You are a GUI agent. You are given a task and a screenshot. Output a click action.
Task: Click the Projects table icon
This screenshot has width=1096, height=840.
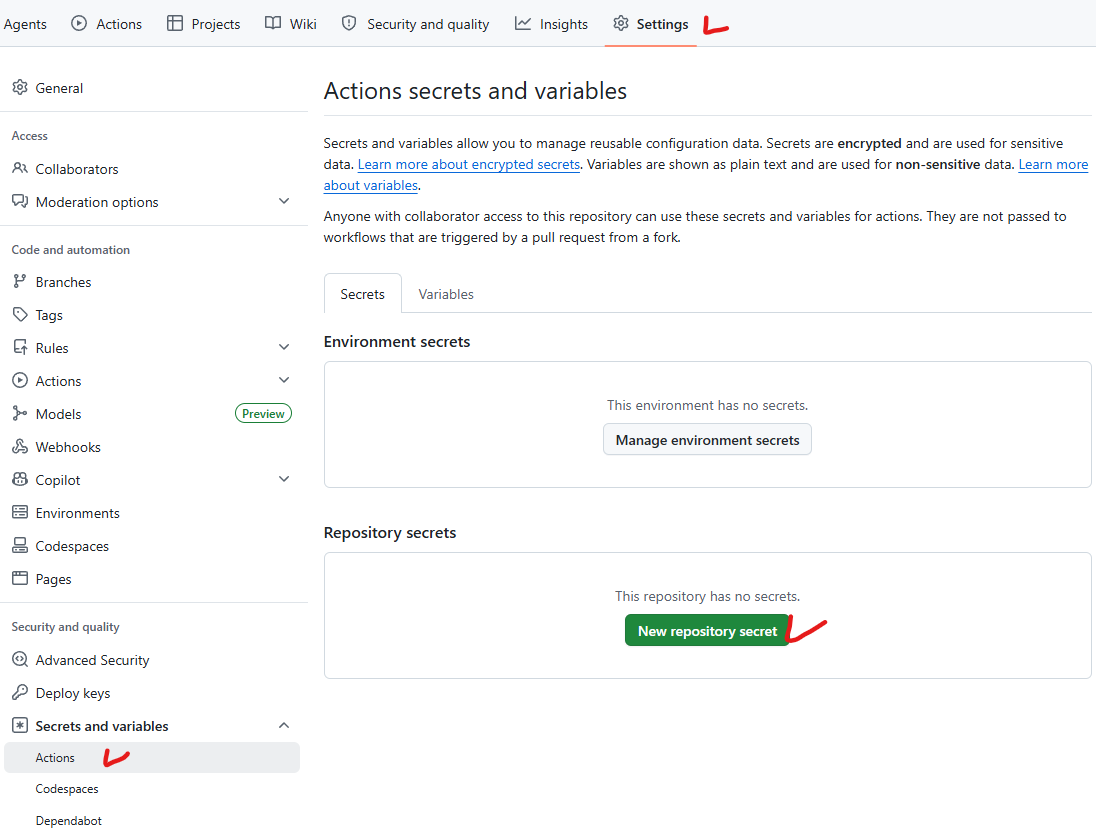click(175, 23)
